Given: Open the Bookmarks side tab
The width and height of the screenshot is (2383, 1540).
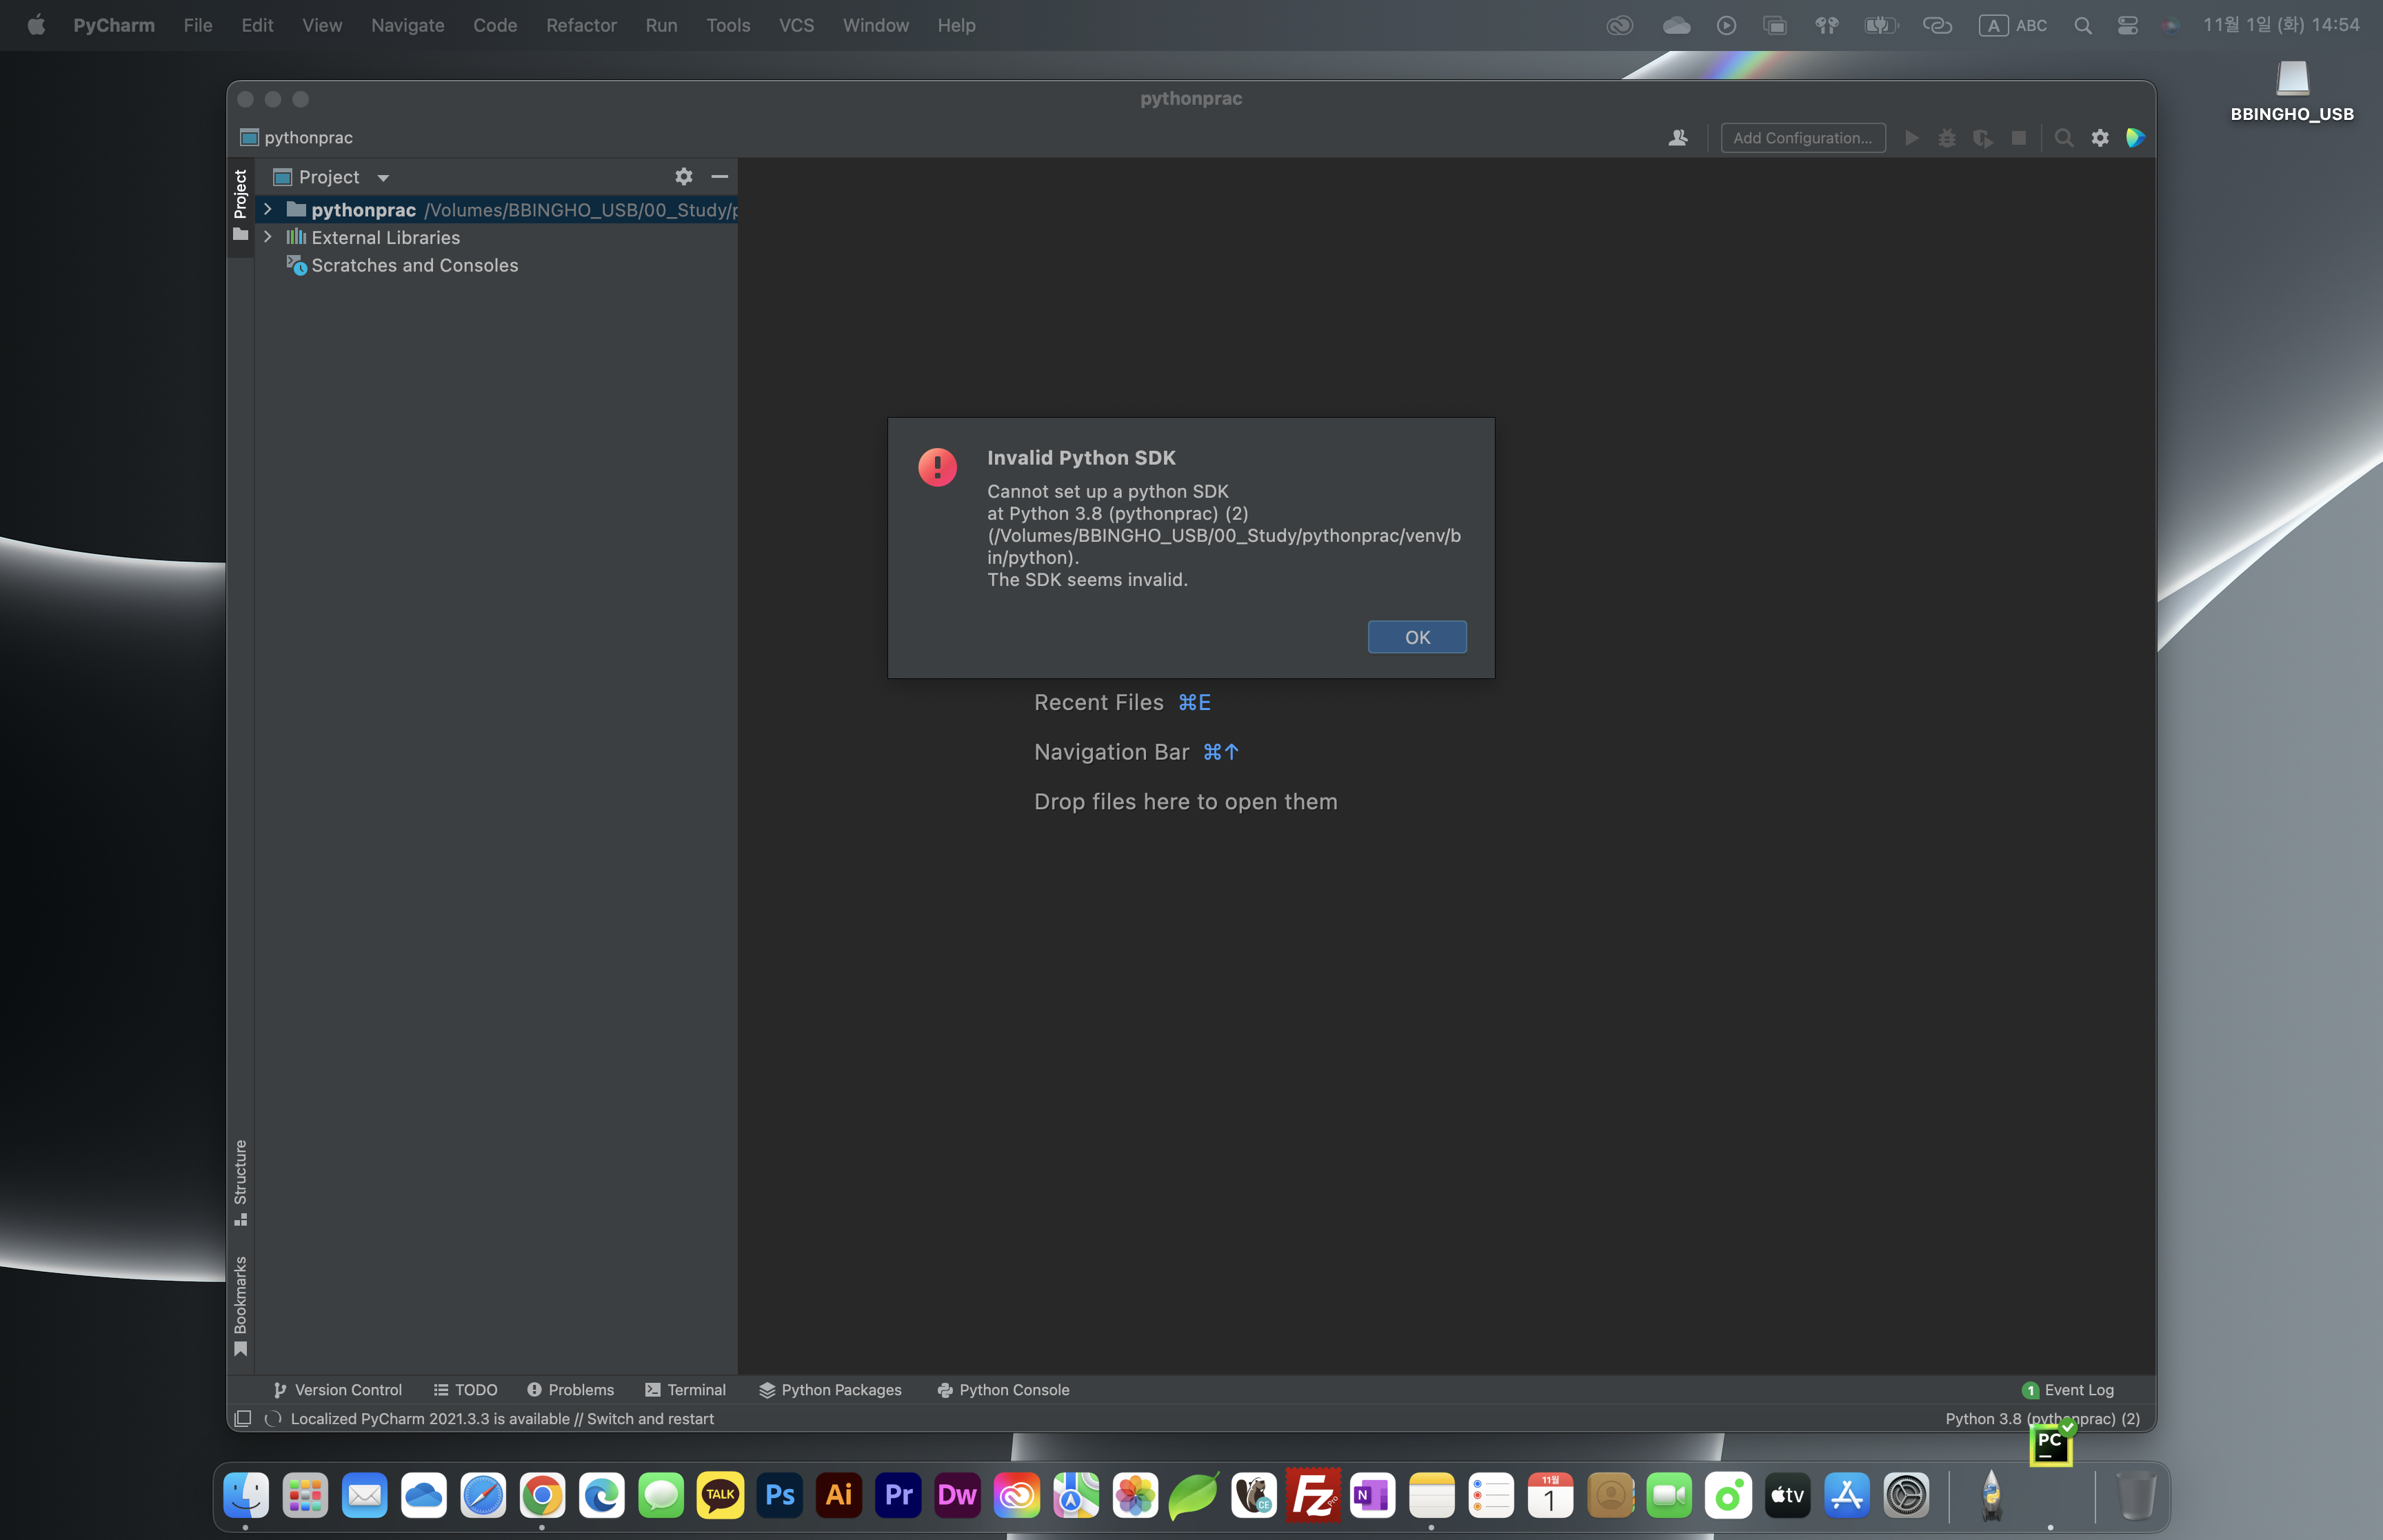Looking at the screenshot, I should coord(240,1306).
